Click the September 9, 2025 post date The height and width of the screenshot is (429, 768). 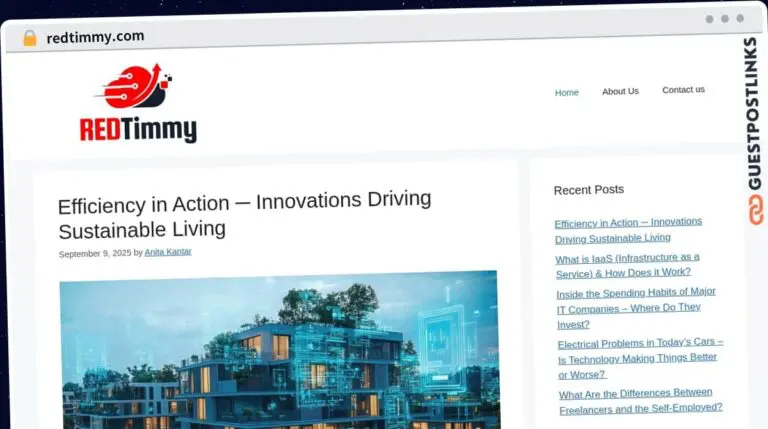point(95,253)
